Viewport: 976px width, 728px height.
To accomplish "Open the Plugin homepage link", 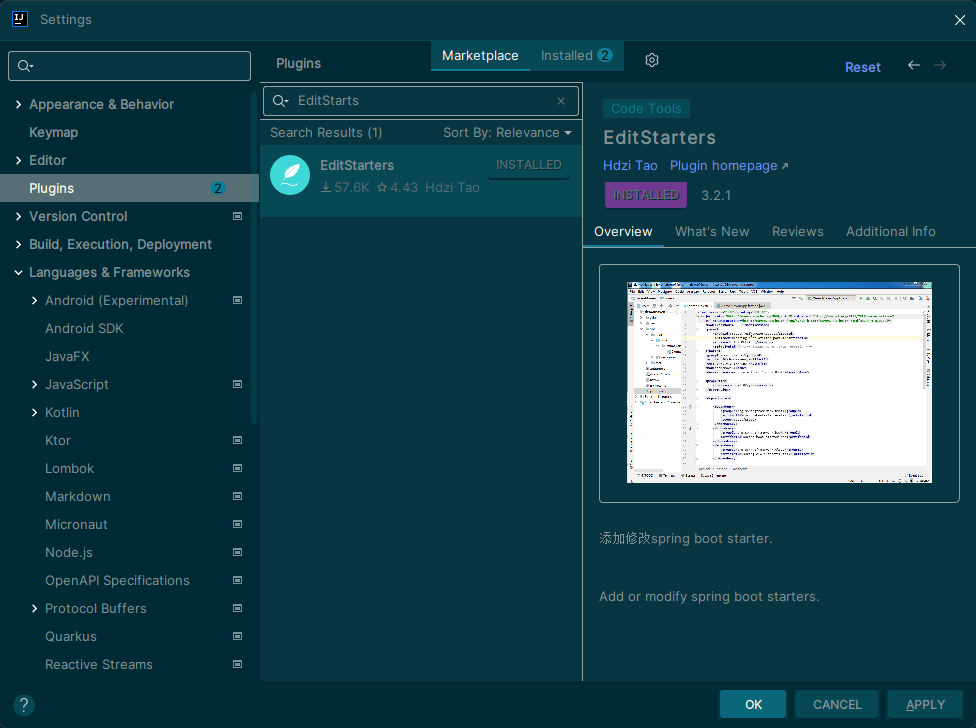I will pyautogui.click(x=729, y=166).
